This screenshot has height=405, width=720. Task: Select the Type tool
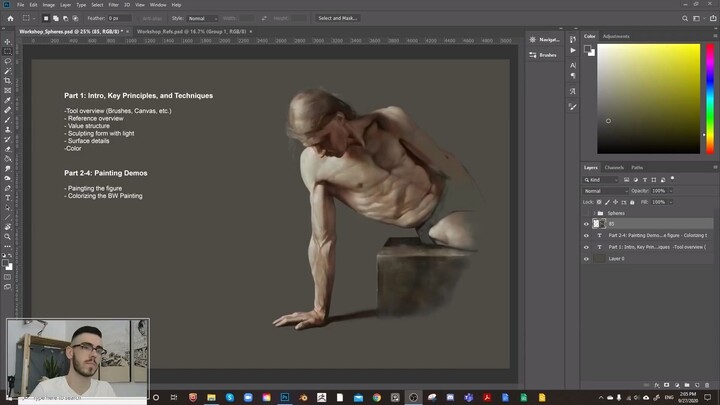click(x=7, y=198)
